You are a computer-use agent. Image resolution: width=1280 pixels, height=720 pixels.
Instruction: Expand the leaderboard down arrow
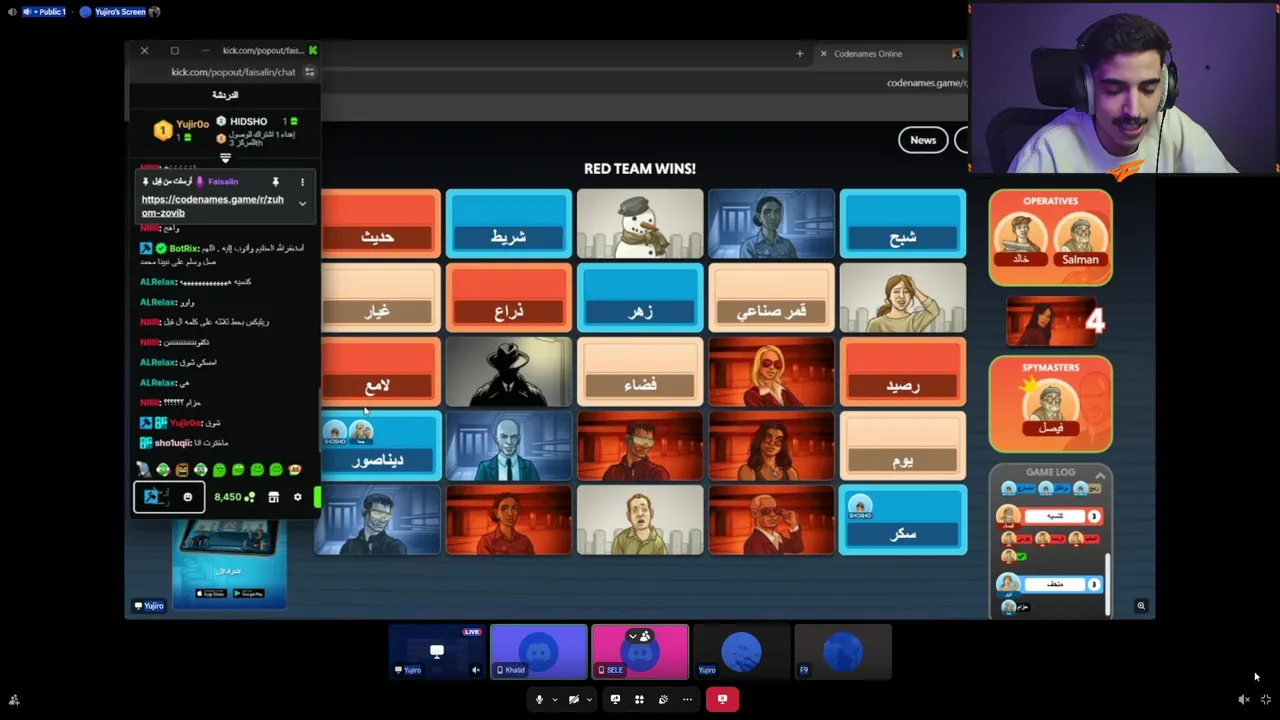coord(225,158)
